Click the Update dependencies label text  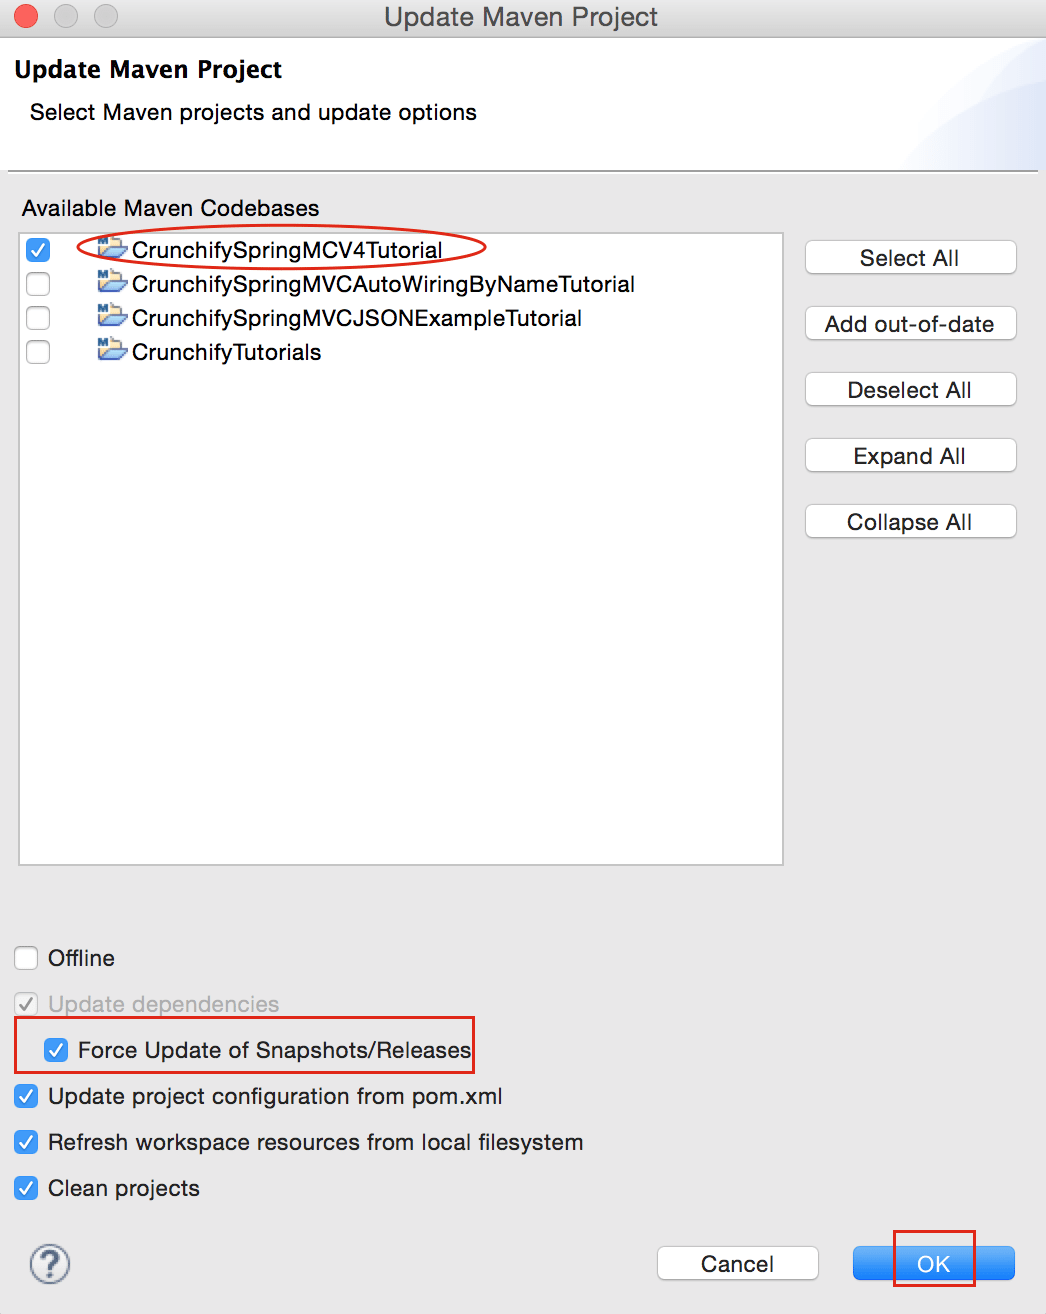164,1004
